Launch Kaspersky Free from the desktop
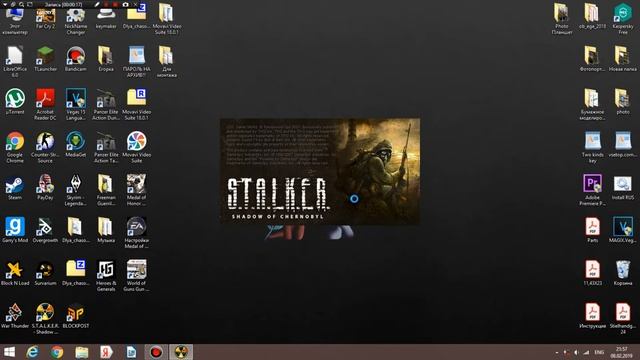The width and height of the screenshot is (640, 360). coord(623,19)
